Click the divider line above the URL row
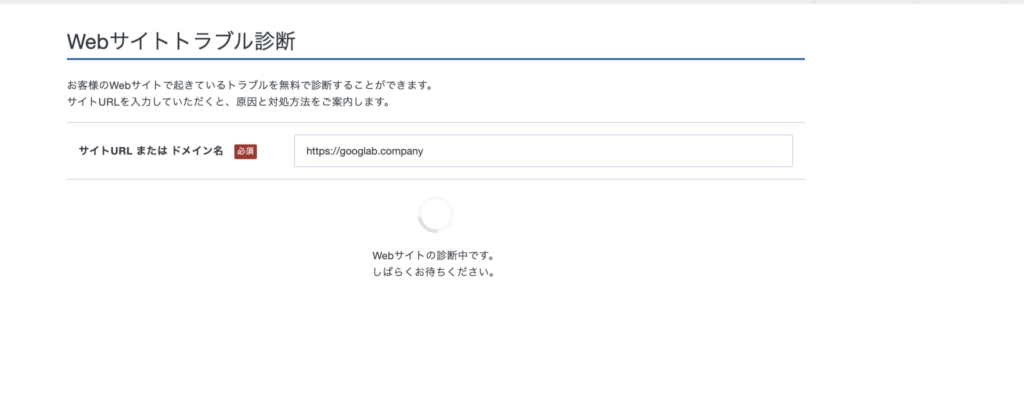This screenshot has height=417, width=1024. point(435,122)
